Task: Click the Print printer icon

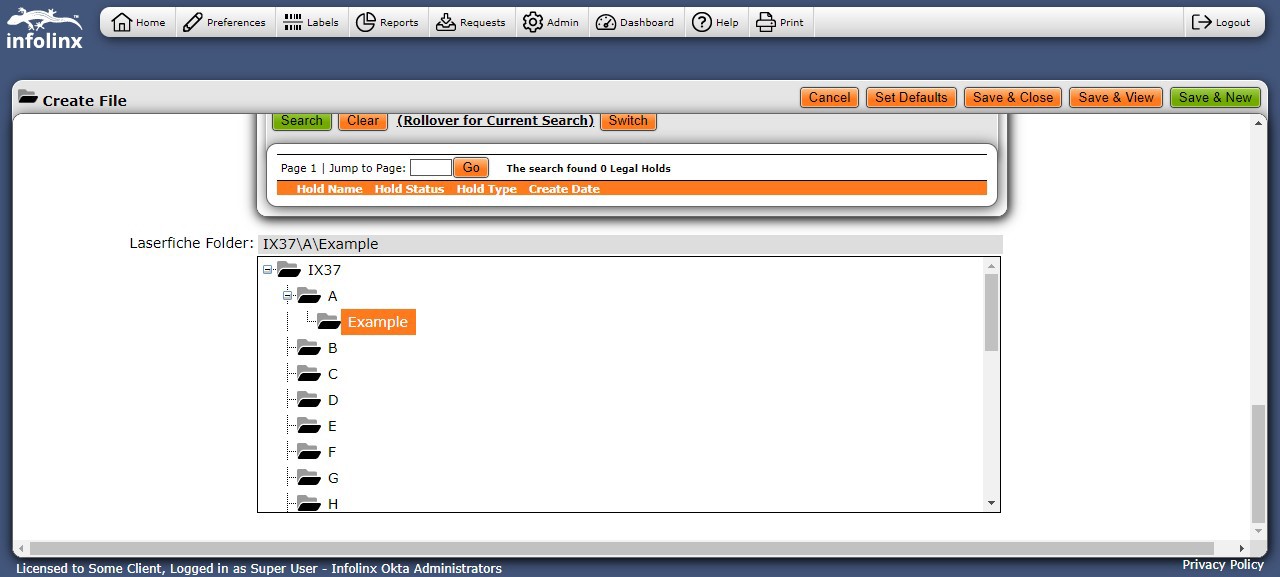Action: pos(766,22)
